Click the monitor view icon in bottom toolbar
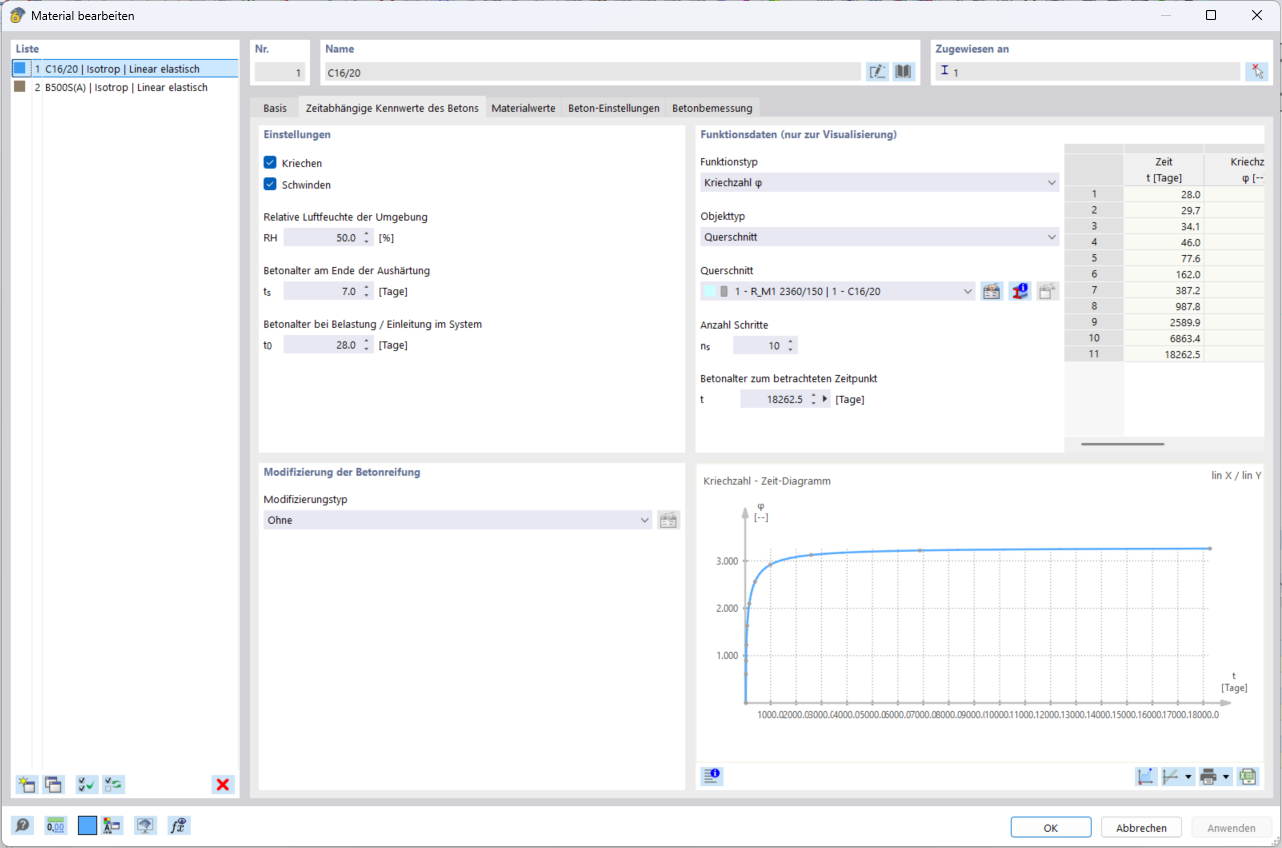Image resolution: width=1282 pixels, height=848 pixels. [x=146, y=825]
